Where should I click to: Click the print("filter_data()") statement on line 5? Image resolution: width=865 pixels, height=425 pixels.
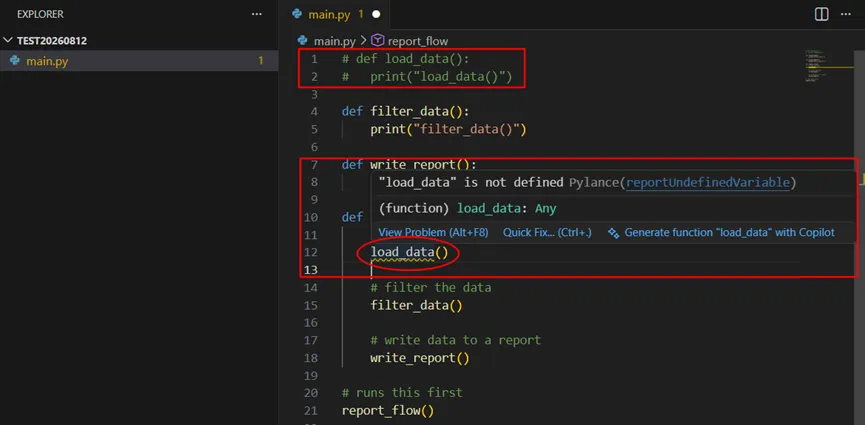(x=448, y=130)
